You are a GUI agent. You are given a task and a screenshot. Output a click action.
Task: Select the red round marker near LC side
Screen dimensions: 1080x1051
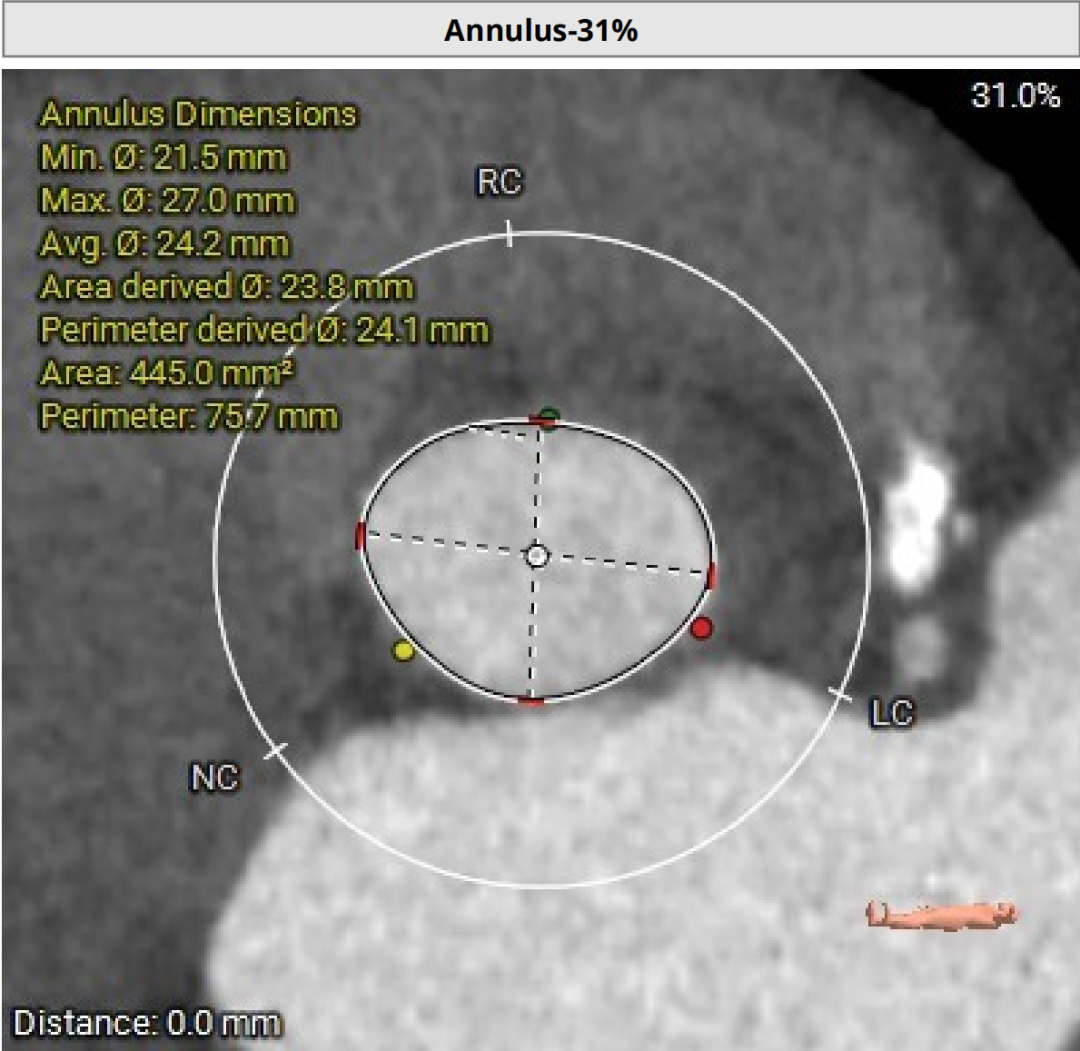701,627
